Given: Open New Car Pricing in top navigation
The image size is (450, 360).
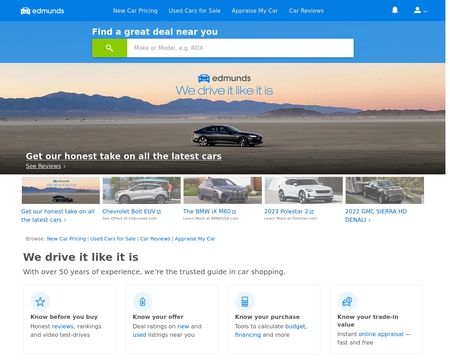Looking at the screenshot, I should (x=135, y=11).
